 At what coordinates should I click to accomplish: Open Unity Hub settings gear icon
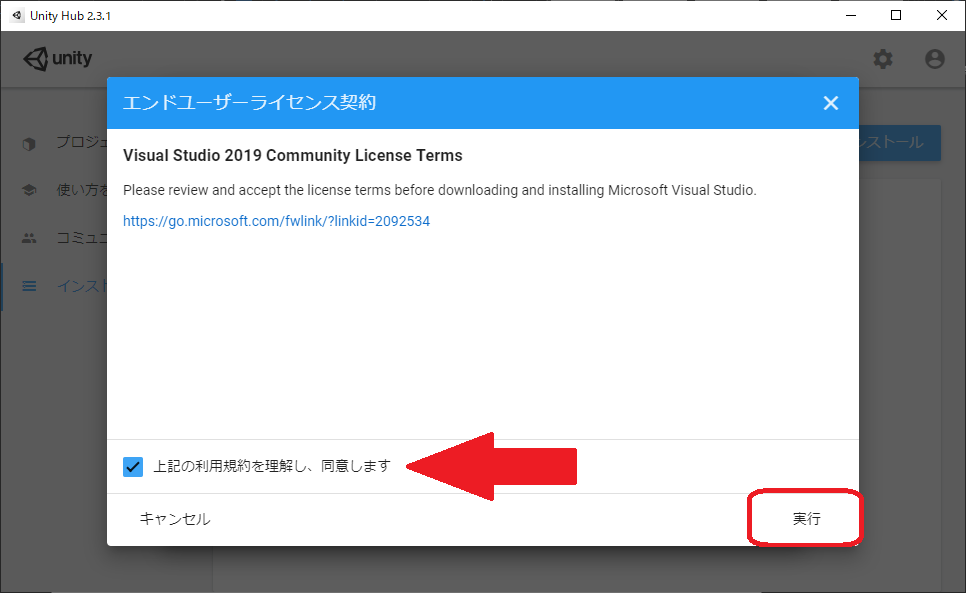point(883,59)
